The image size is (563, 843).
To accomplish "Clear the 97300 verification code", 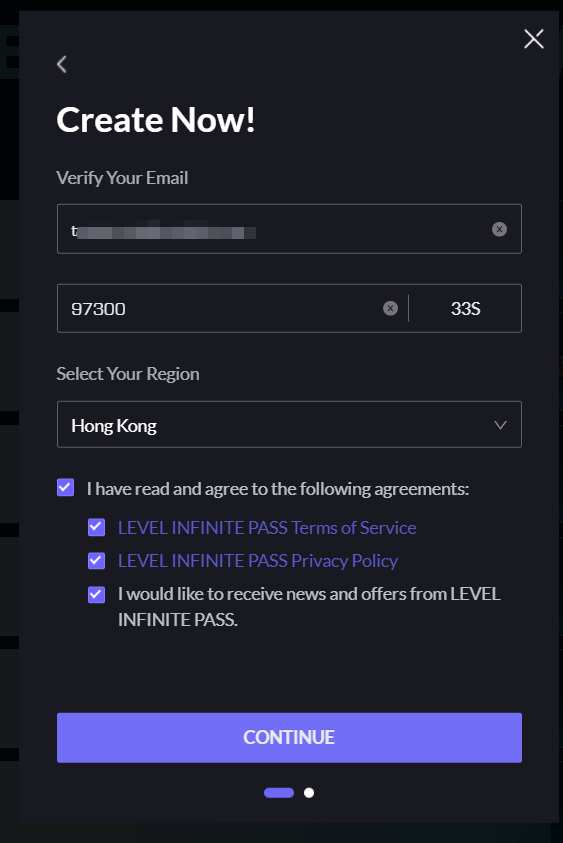I will coord(390,309).
